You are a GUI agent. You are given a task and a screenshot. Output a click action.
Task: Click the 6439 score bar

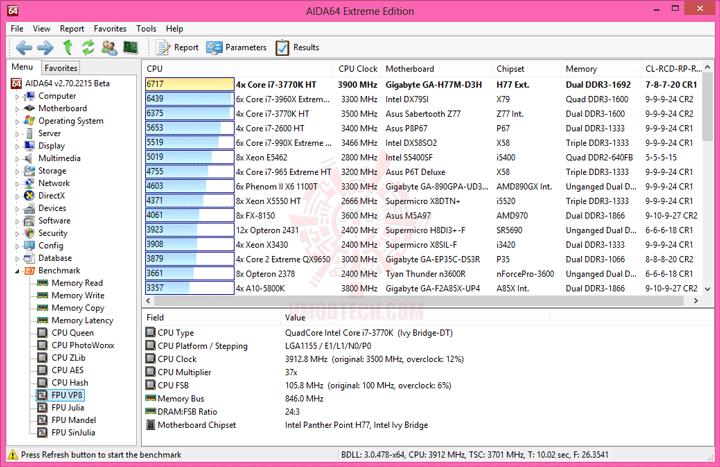coord(189,99)
